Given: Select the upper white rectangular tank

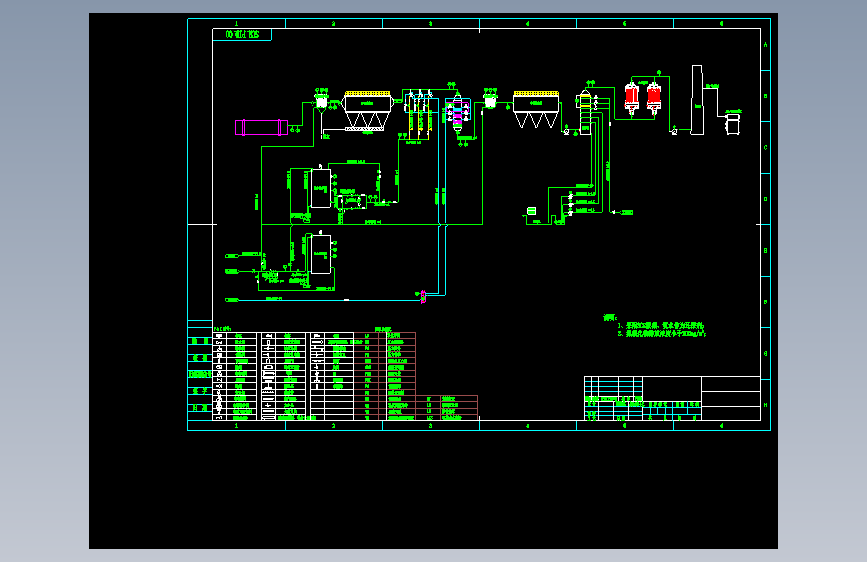Looking at the screenshot, I should [x=321, y=189].
